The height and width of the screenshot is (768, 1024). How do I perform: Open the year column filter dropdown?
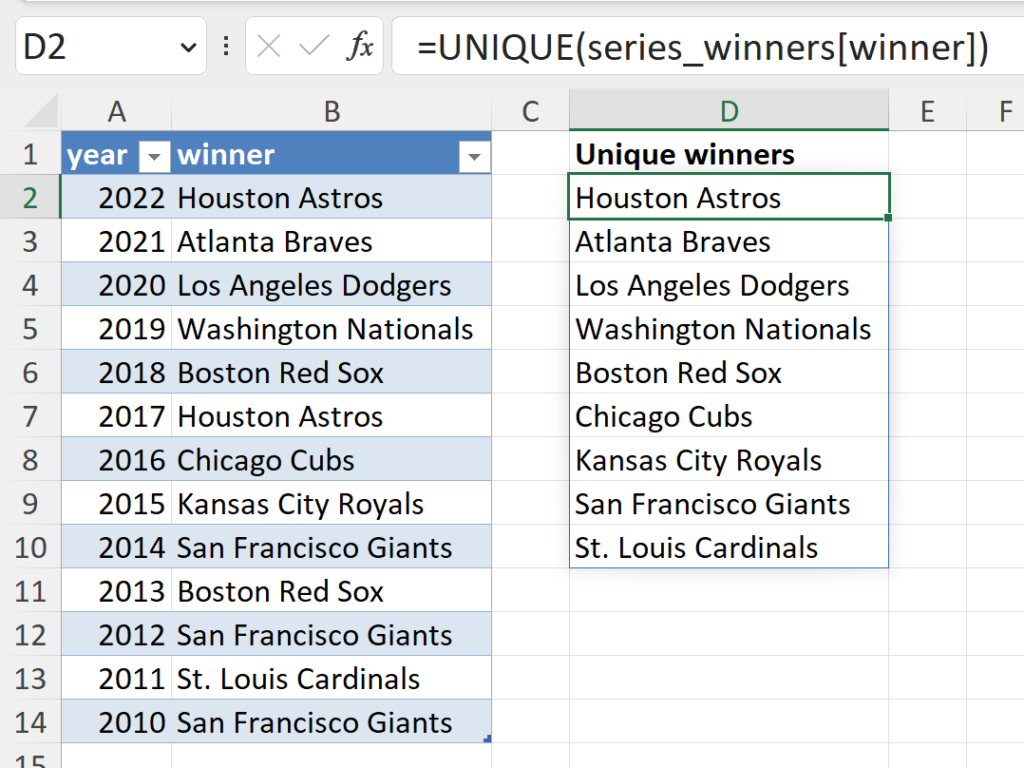click(155, 157)
